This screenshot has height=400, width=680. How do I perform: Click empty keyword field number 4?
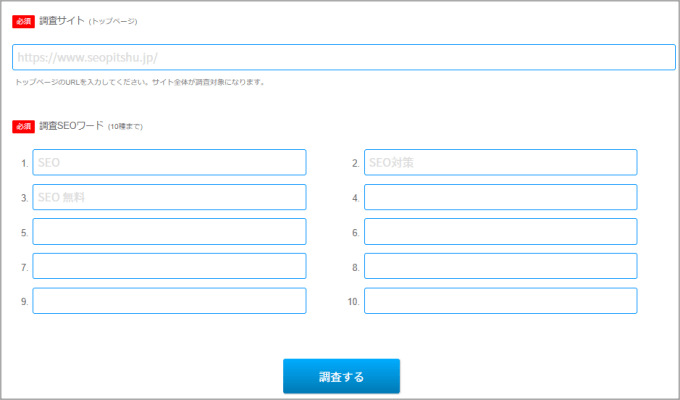click(x=500, y=197)
